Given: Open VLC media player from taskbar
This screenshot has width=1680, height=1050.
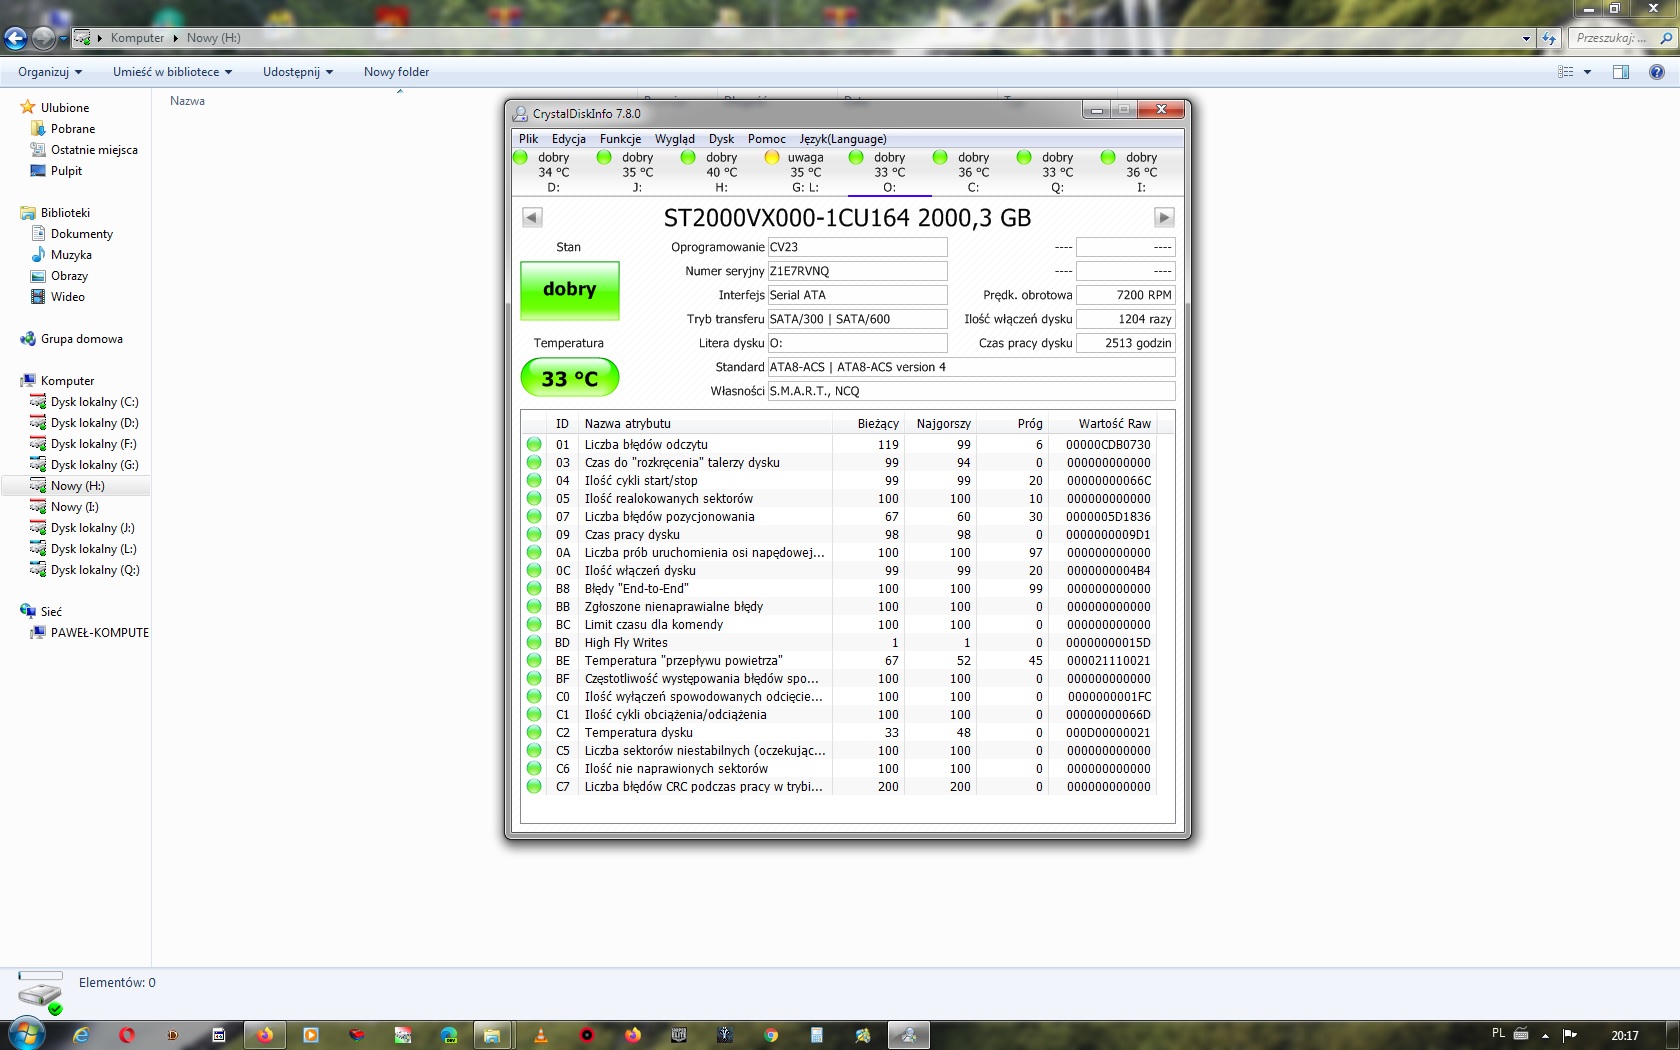Looking at the screenshot, I should 541,1035.
